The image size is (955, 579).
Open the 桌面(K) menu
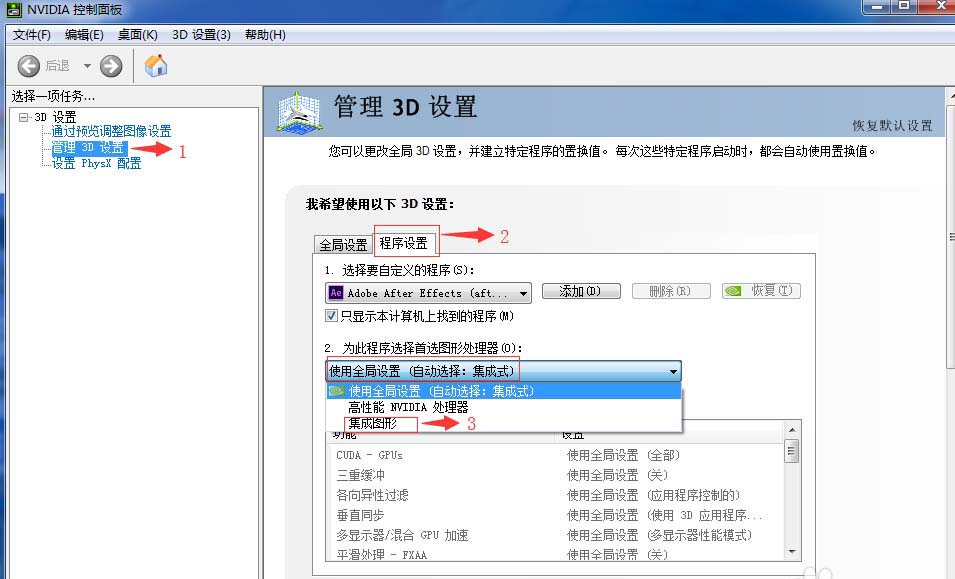[138, 35]
